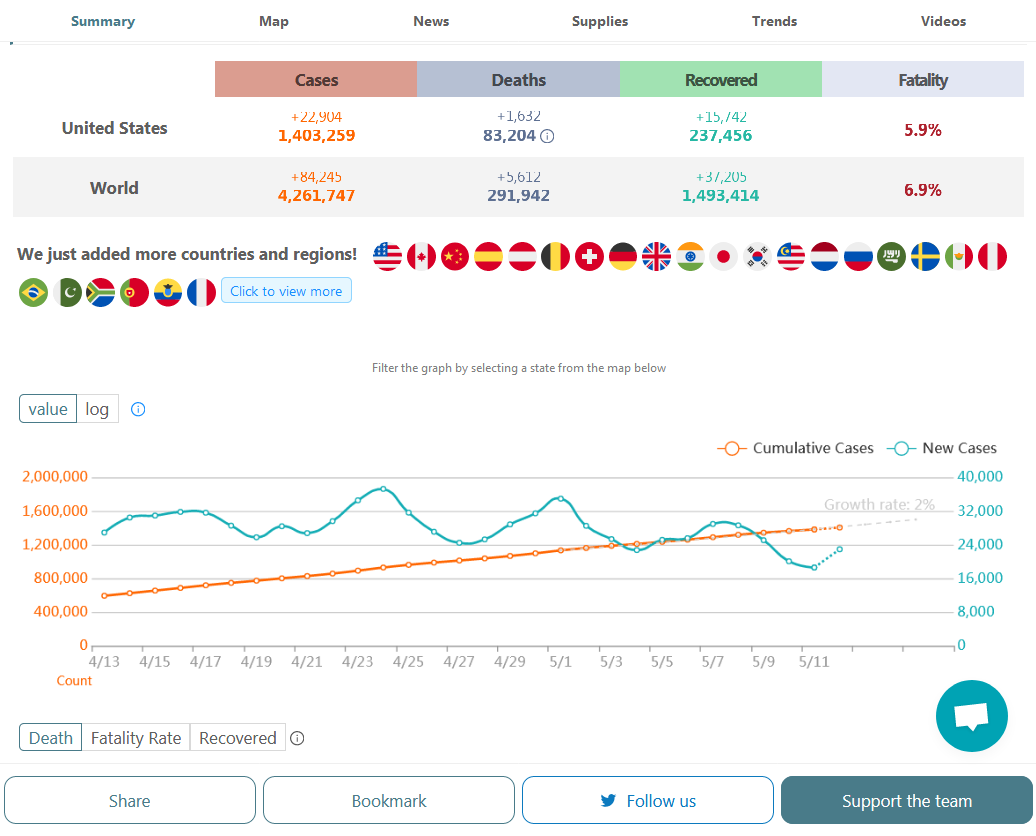Screen dimensions: 1036x836
Task: Click the New Cases peak point at 5/1
Action: [560, 498]
